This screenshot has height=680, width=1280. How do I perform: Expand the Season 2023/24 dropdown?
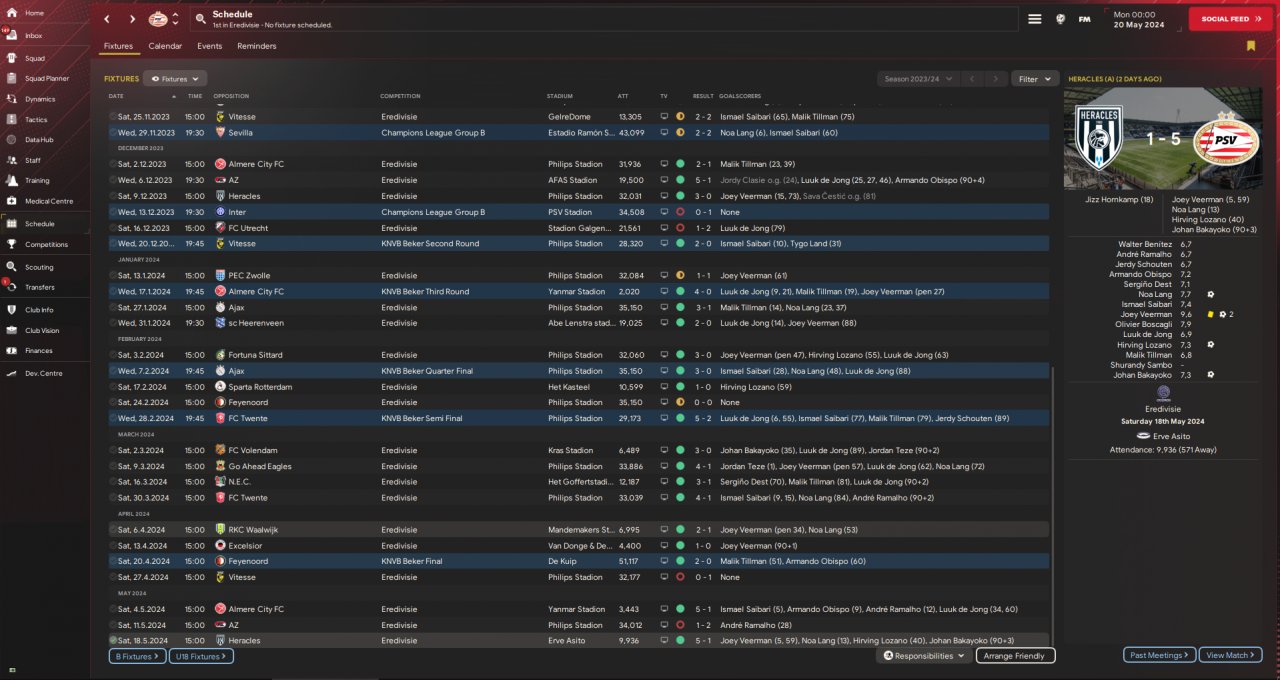pyautogui.click(x=917, y=78)
